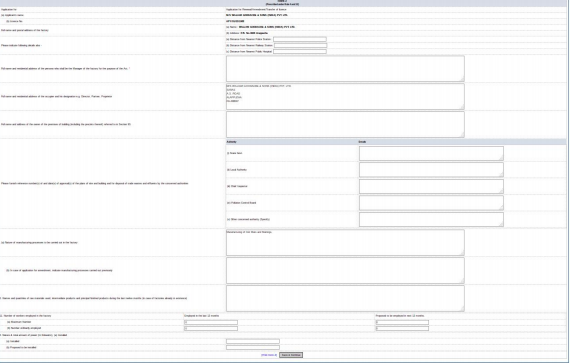Focus the Proposed to be installed power field

pos(253,347)
